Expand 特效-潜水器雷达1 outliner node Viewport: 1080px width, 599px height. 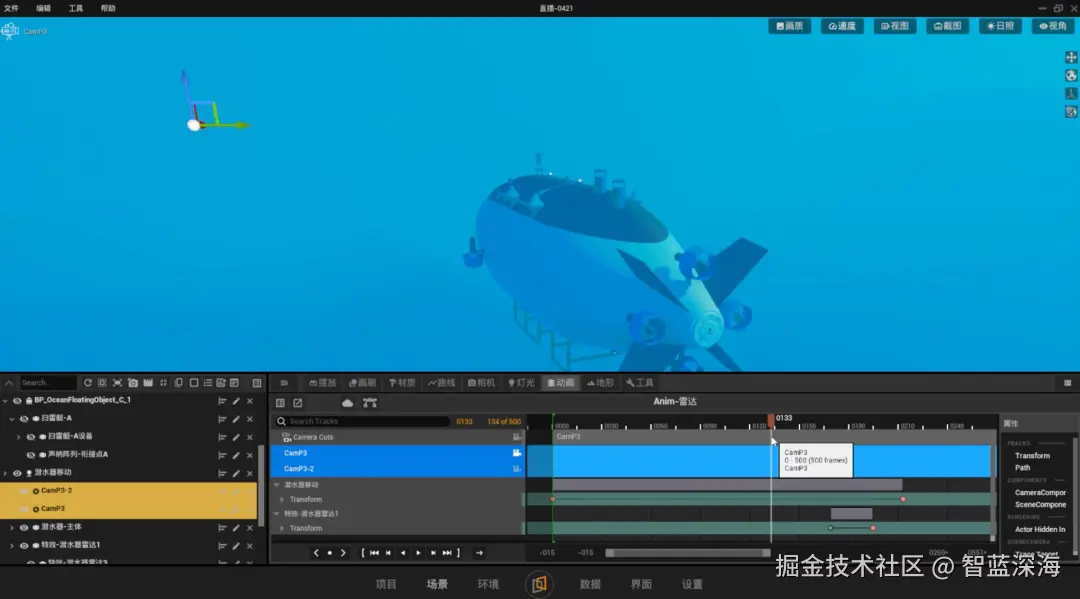12,545
